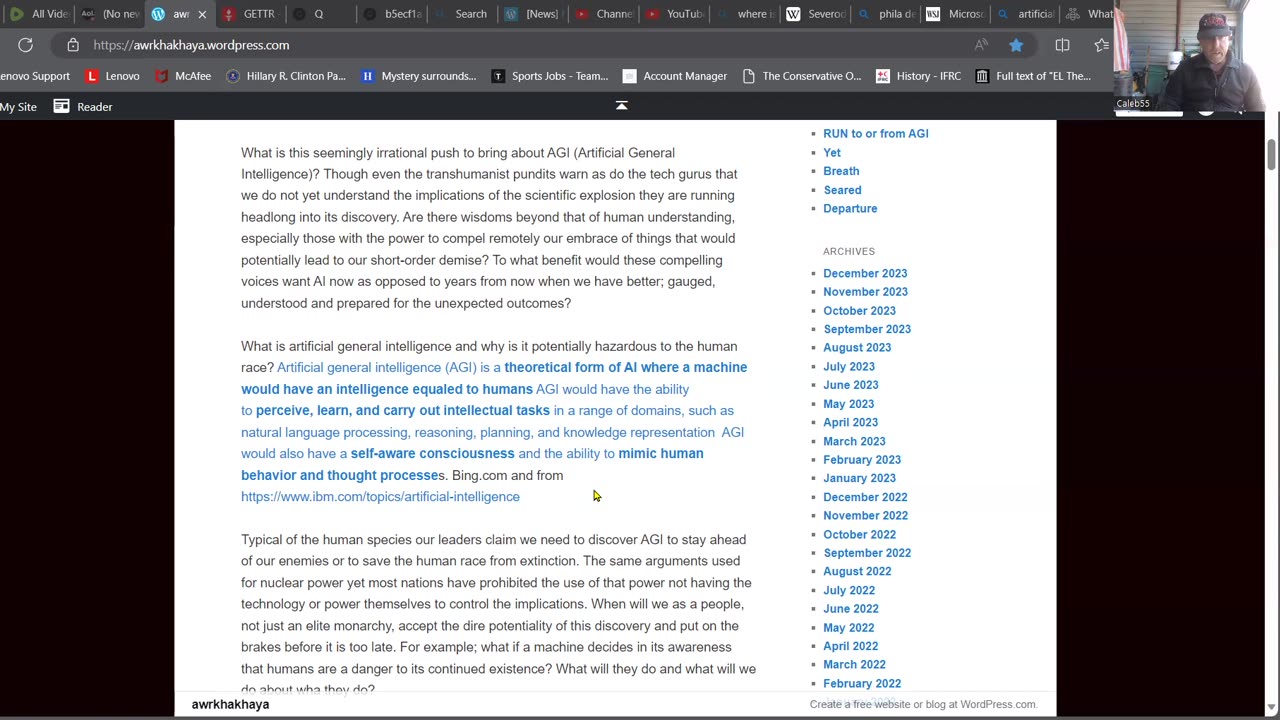Click the awrkhakhaya footer site name
Image resolution: width=1280 pixels, height=720 pixels.
pos(230,704)
